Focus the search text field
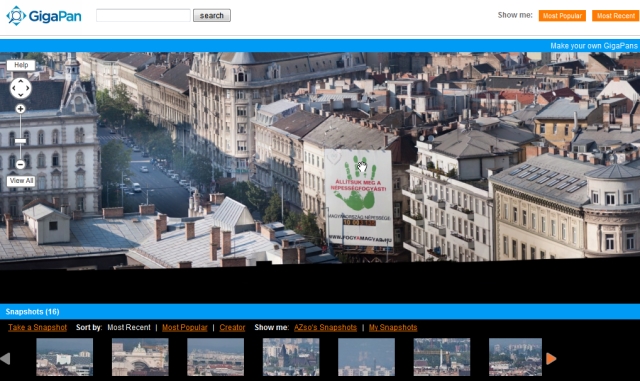This screenshot has height=381, width=640. (x=143, y=16)
